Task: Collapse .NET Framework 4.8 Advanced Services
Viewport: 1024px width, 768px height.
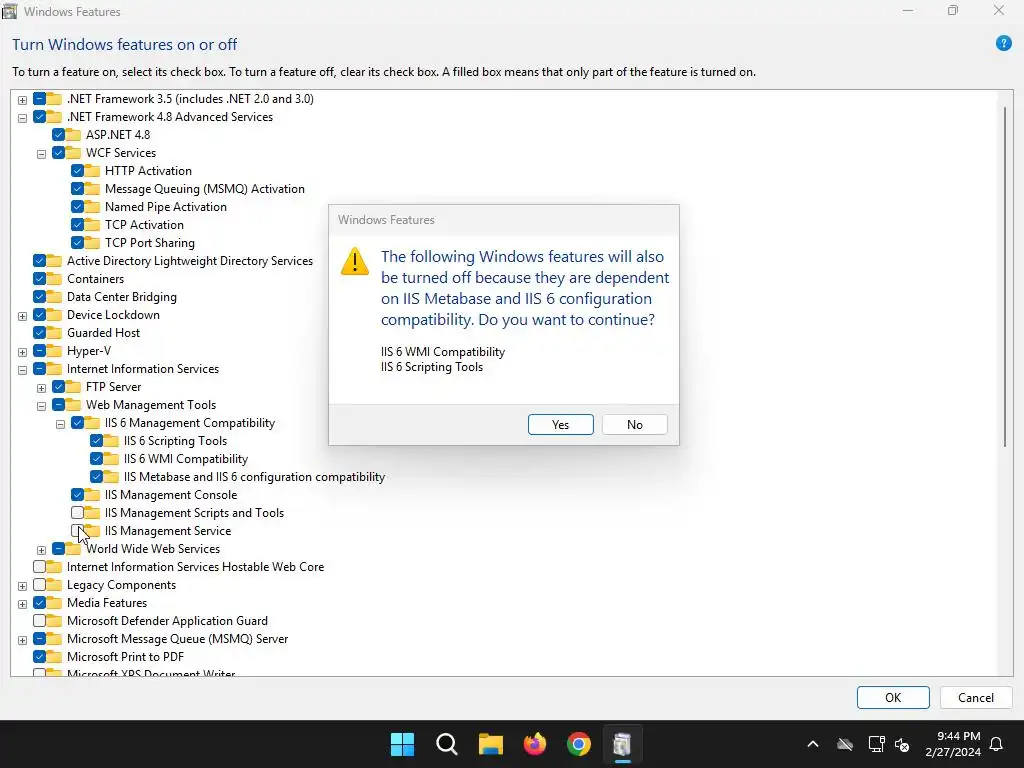Action: point(22,118)
